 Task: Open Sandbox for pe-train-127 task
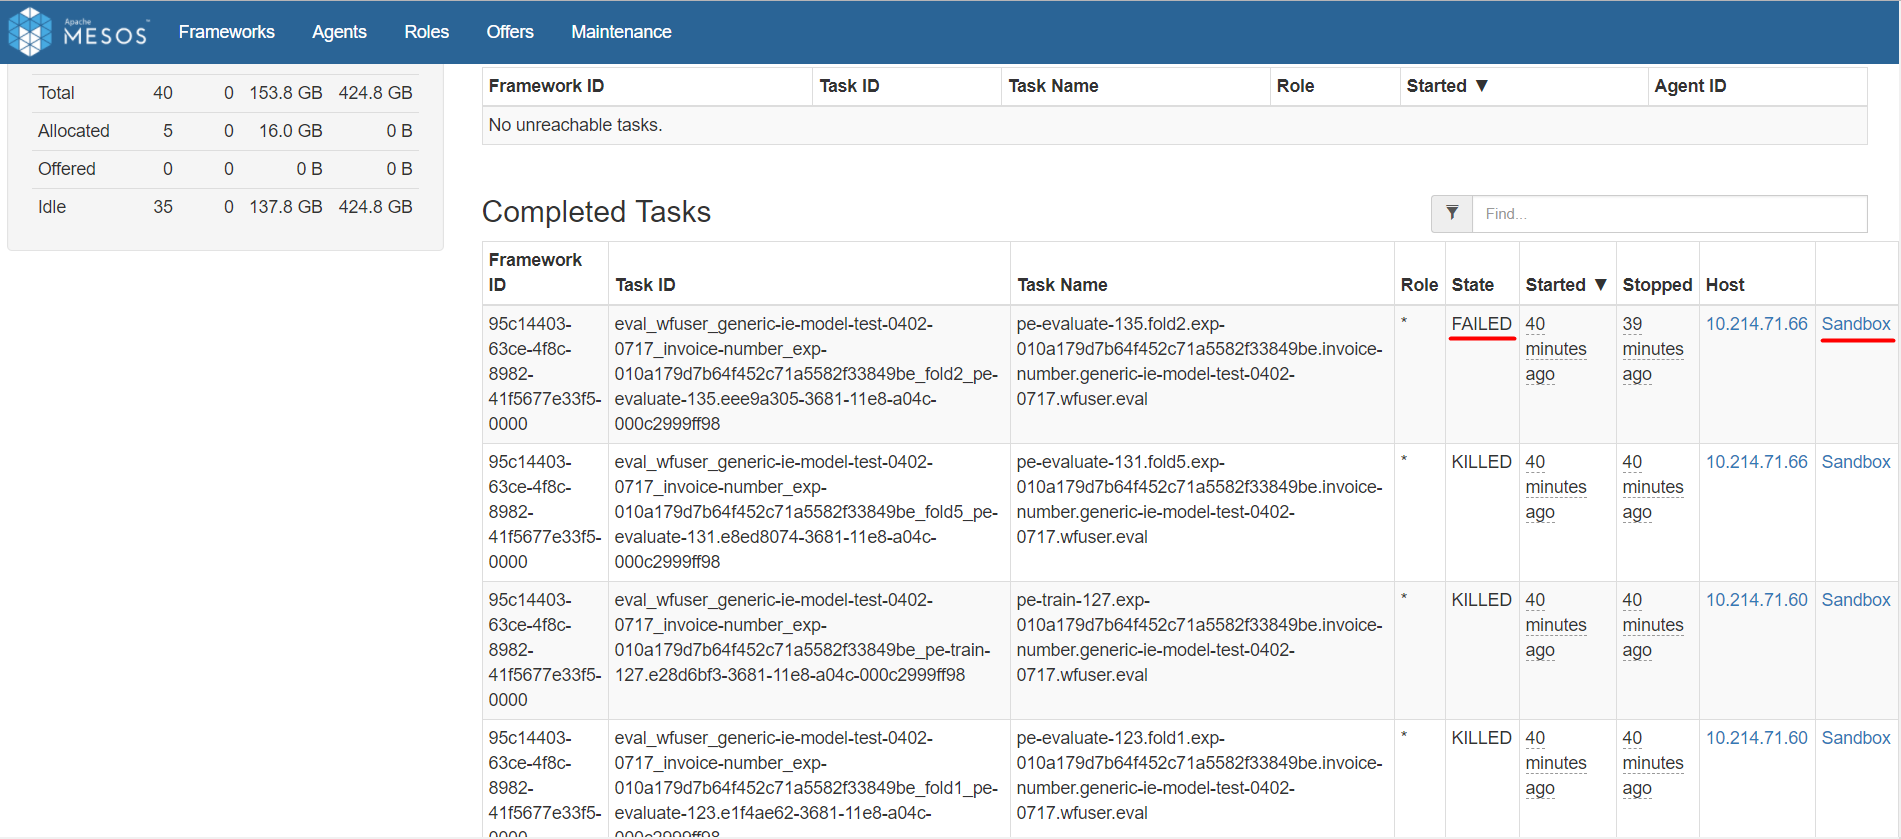click(1856, 600)
